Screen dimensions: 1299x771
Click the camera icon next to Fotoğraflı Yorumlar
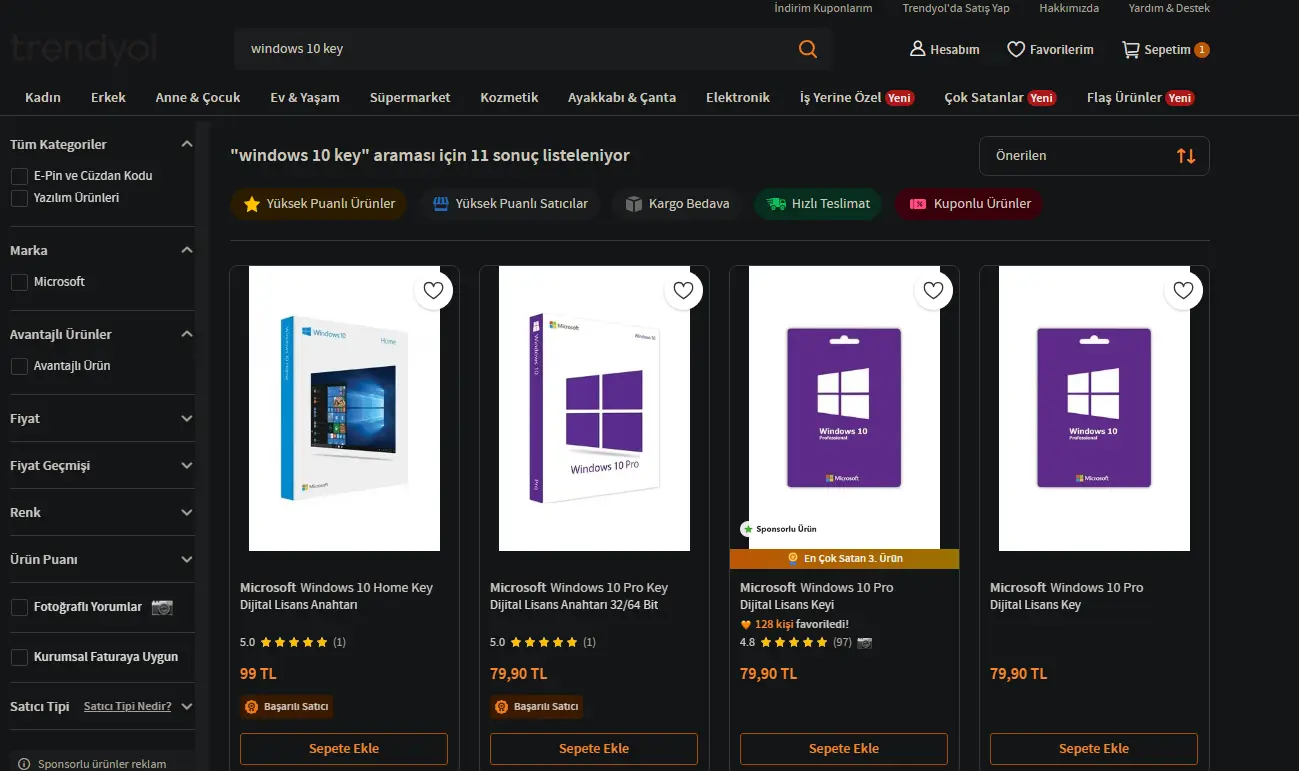click(162, 607)
